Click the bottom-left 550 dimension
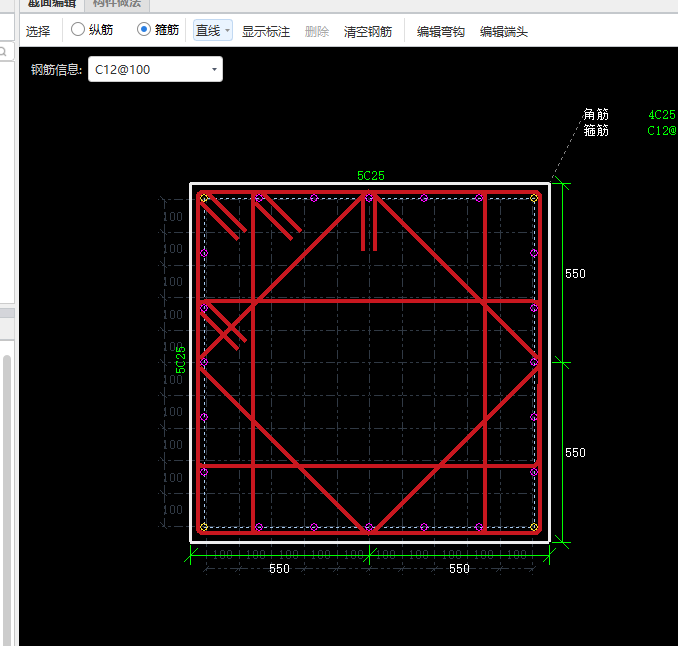This screenshot has width=678, height=646. pos(279,569)
